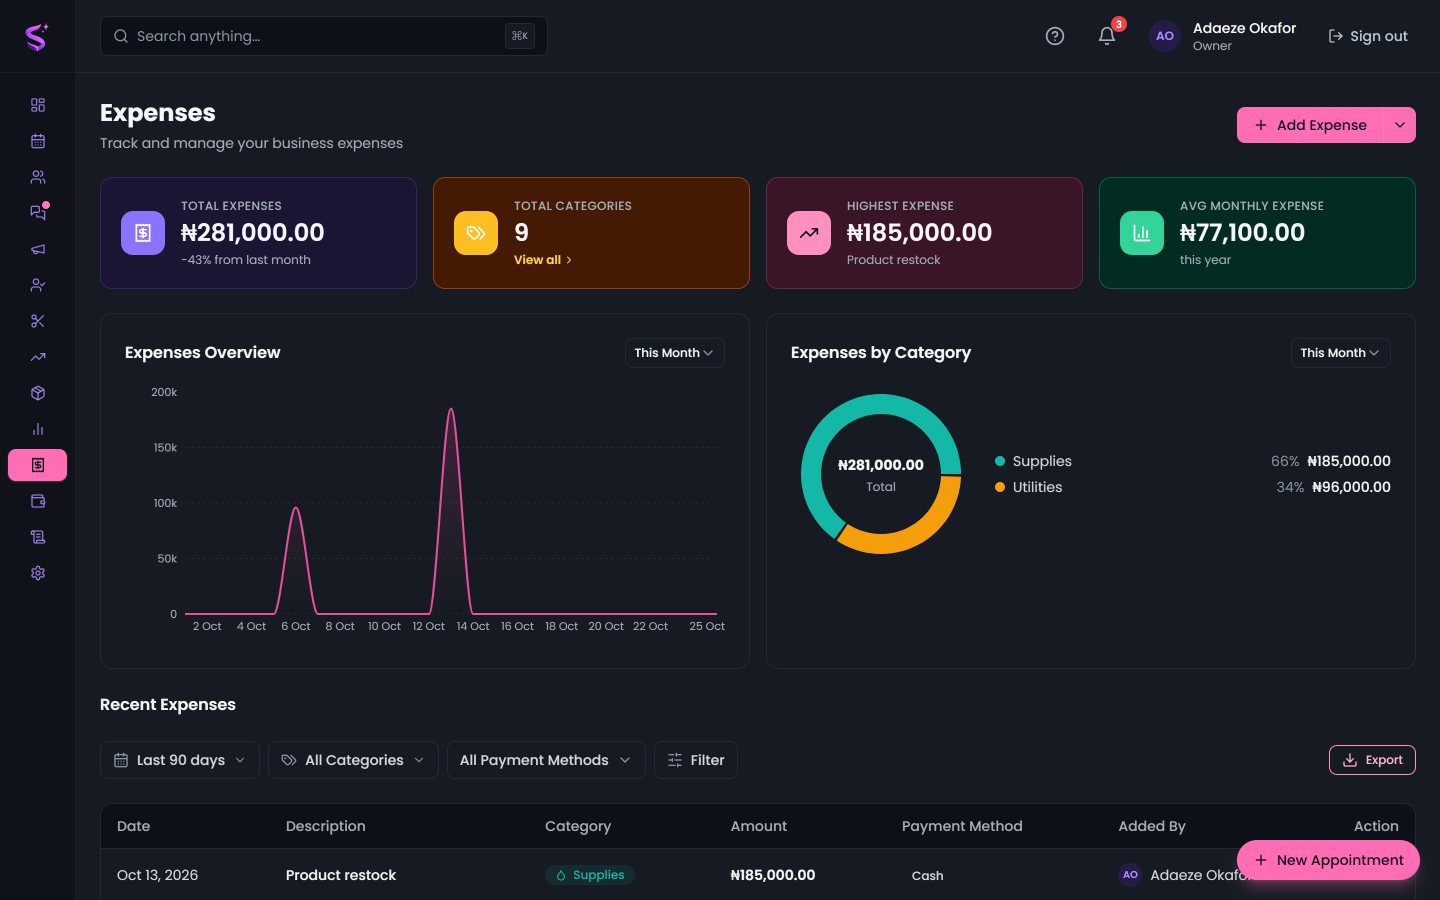Open the Filter button

coord(696,760)
